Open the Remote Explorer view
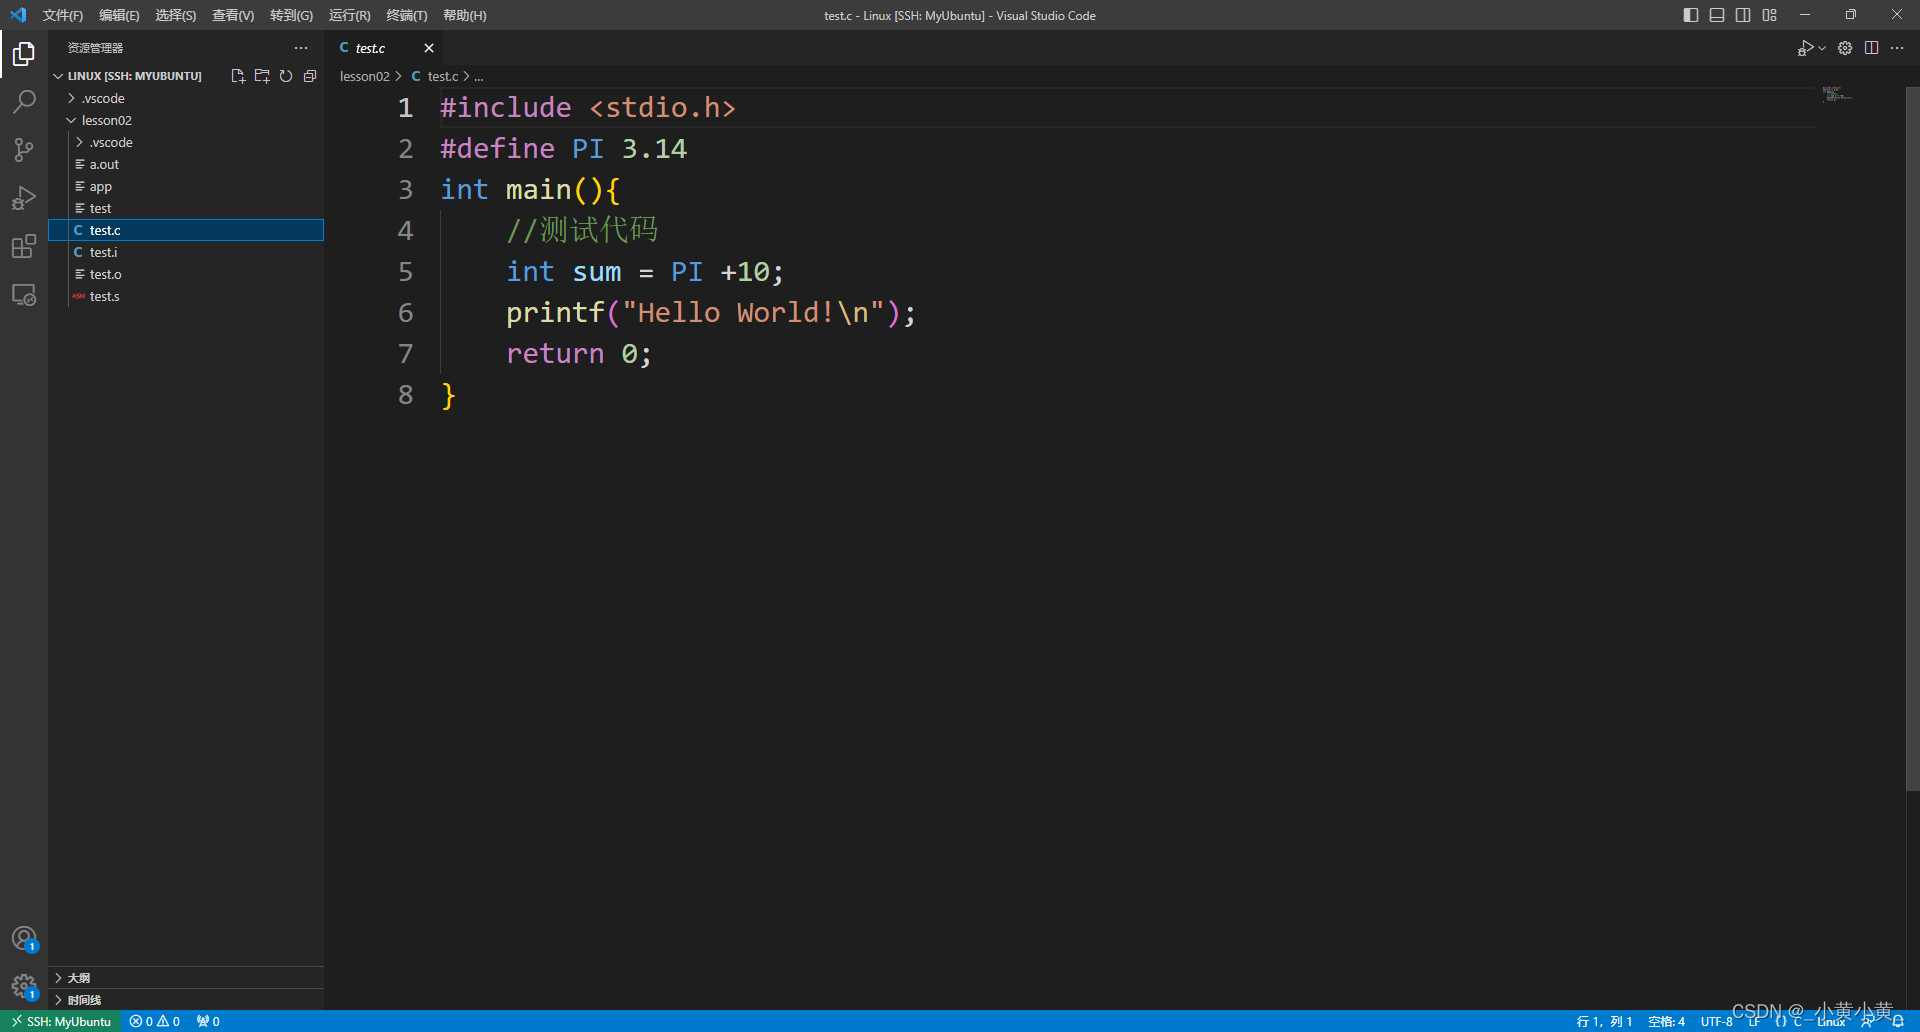The height and width of the screenshot is (1032, 1920). point(24,295)
